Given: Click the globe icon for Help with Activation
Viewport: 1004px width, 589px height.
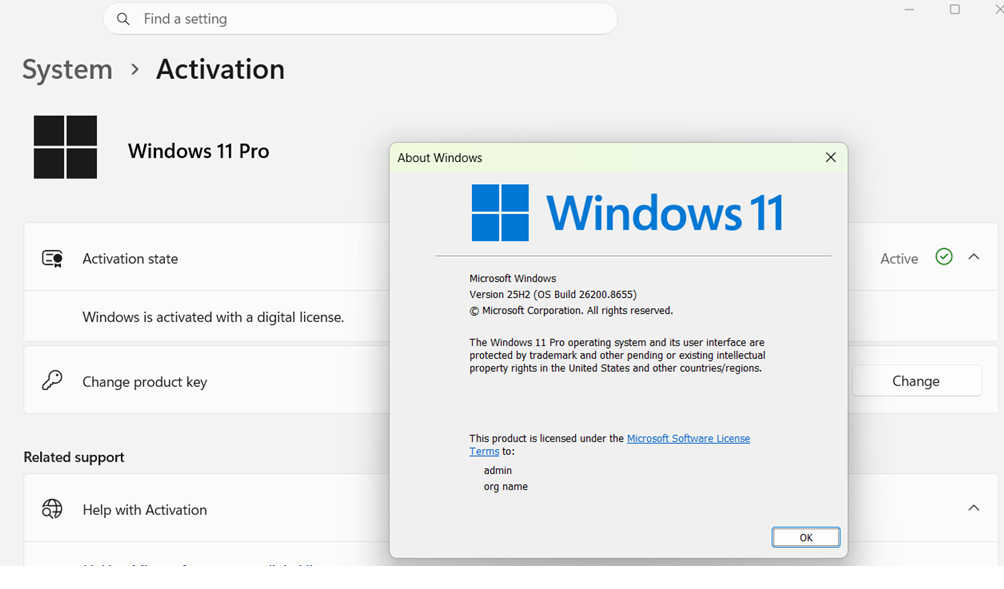Looking at the screenshot, I should click(52, 509).
